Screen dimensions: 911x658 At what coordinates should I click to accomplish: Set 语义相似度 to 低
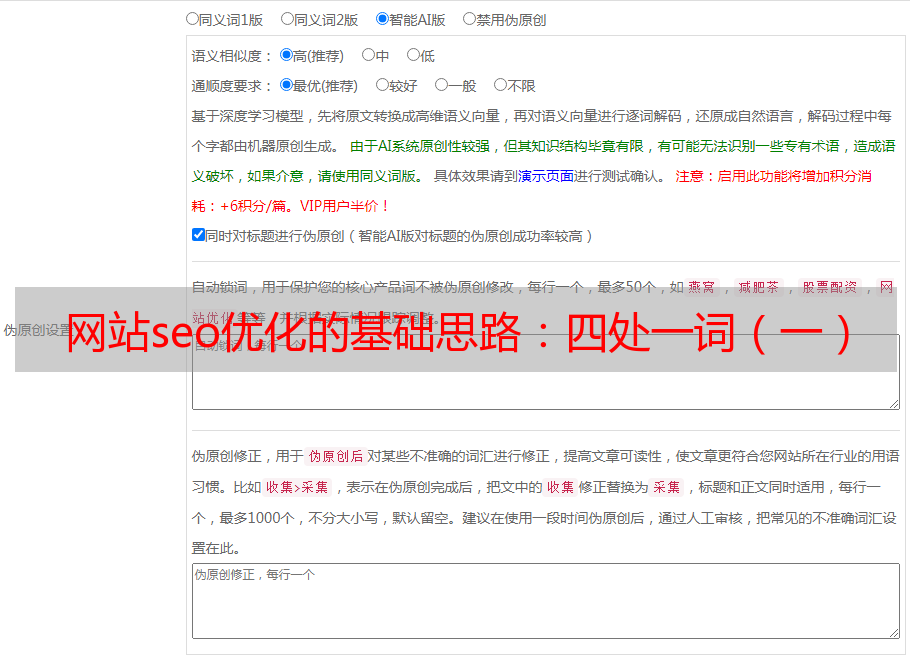413,55
